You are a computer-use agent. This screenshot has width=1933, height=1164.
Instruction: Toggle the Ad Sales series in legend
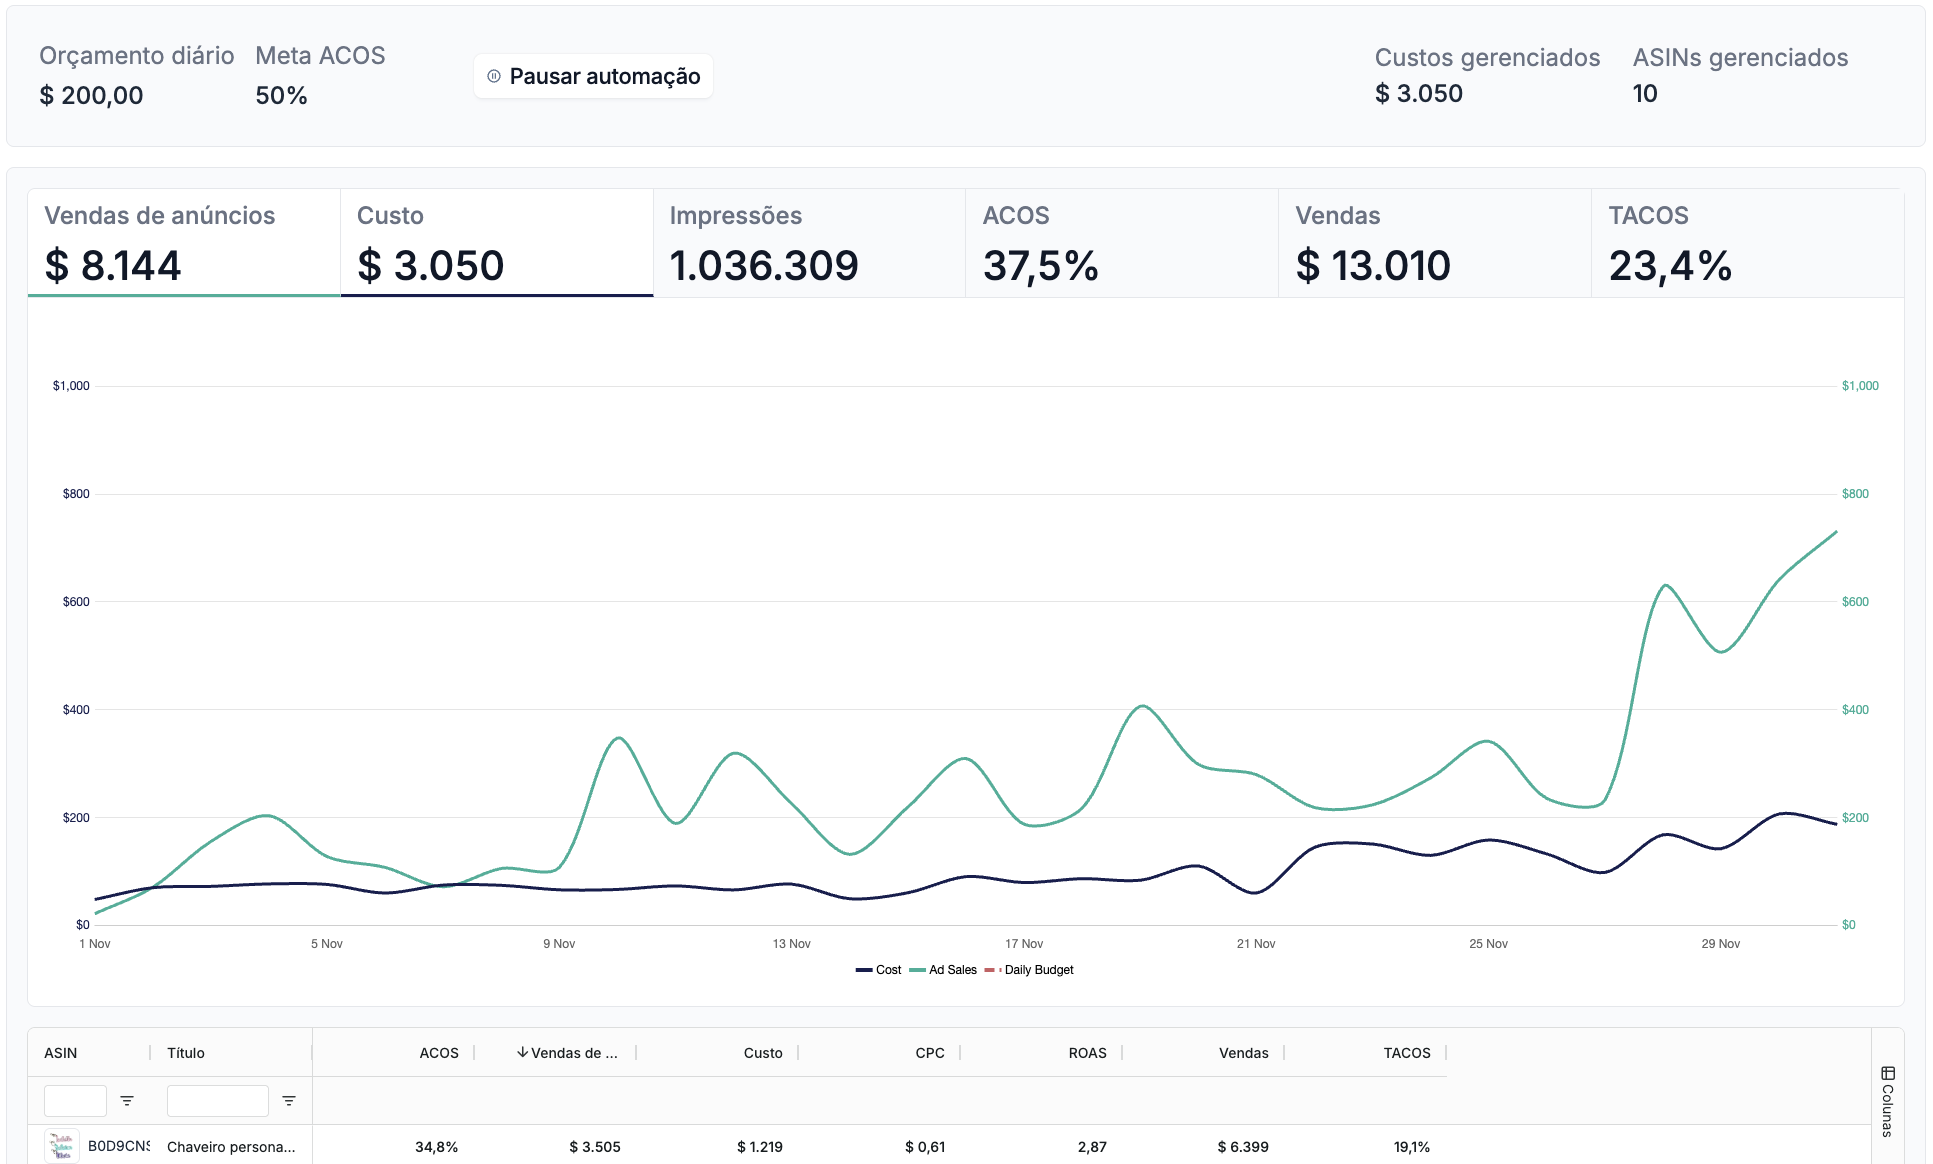pos(943,970)
